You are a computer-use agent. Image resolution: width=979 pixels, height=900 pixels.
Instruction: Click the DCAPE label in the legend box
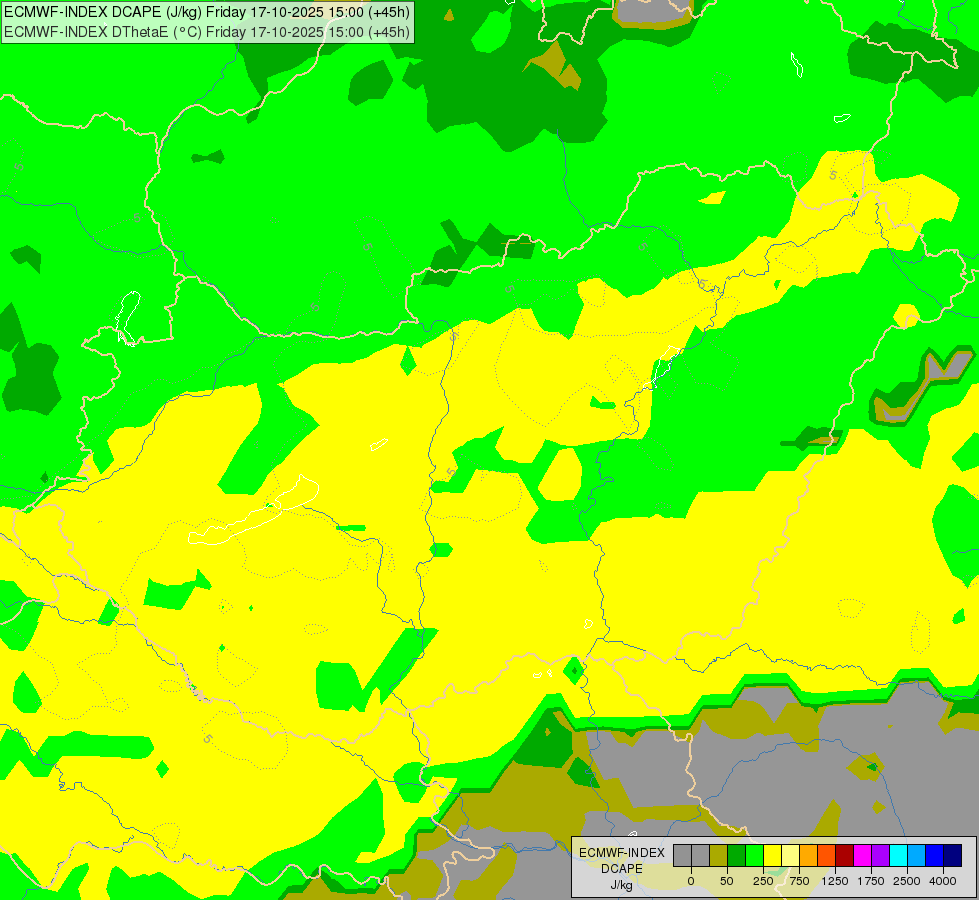coord(622,869)
